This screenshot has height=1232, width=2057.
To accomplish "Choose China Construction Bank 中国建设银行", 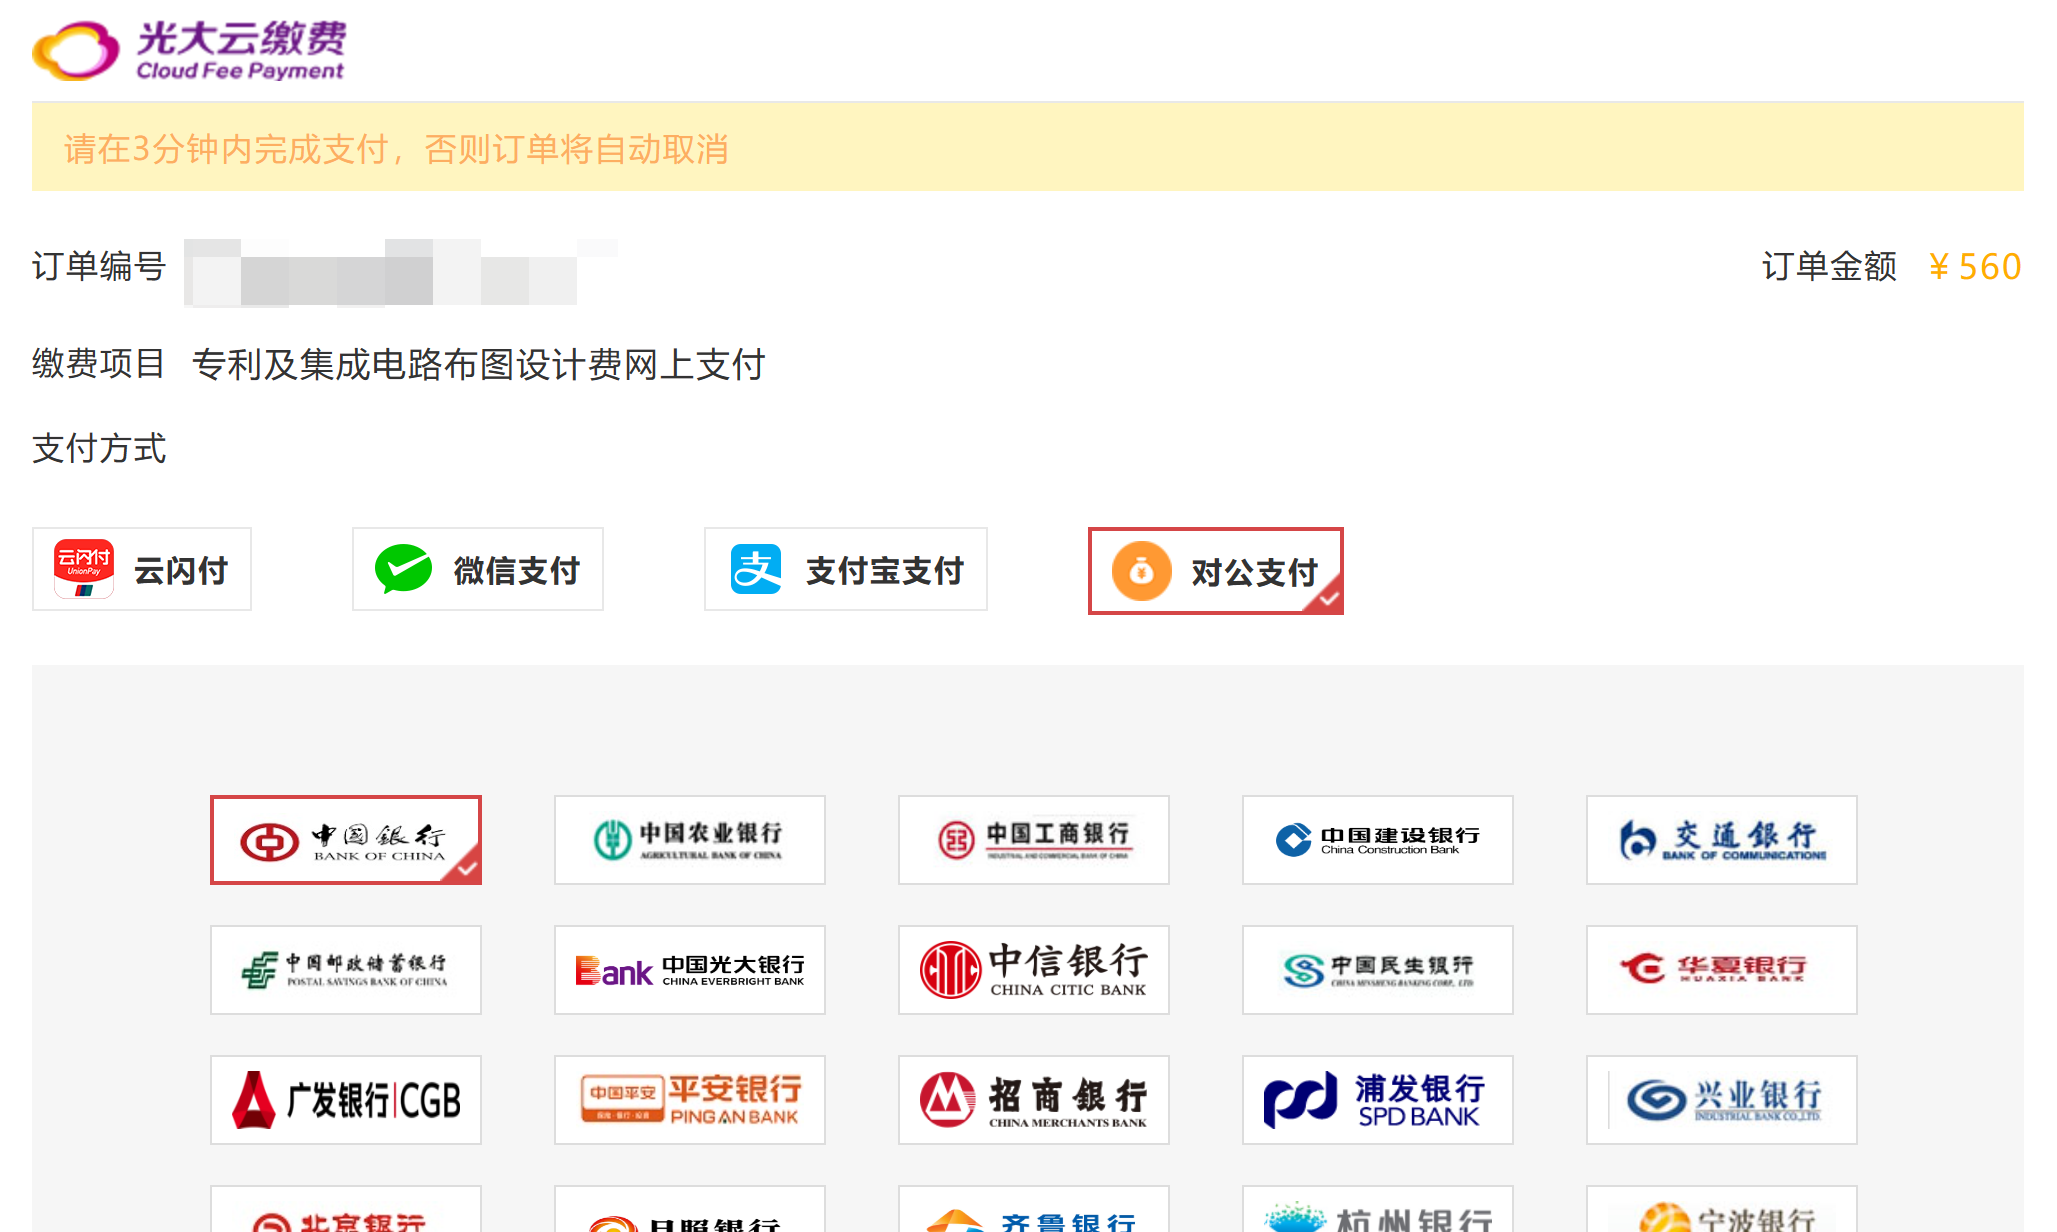I will click(1378, 840).
